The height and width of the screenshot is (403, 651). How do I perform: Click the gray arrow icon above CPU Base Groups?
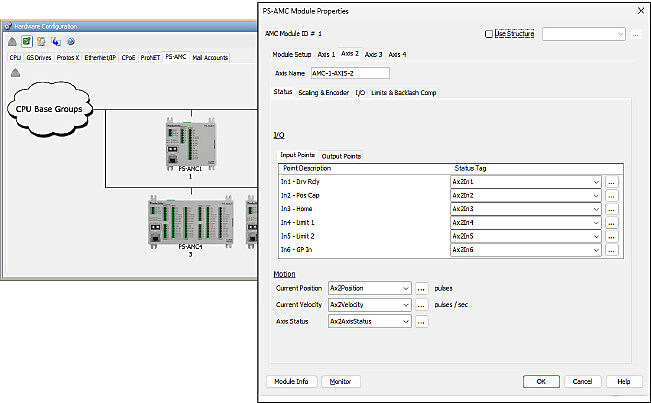[x=15, y=73]
